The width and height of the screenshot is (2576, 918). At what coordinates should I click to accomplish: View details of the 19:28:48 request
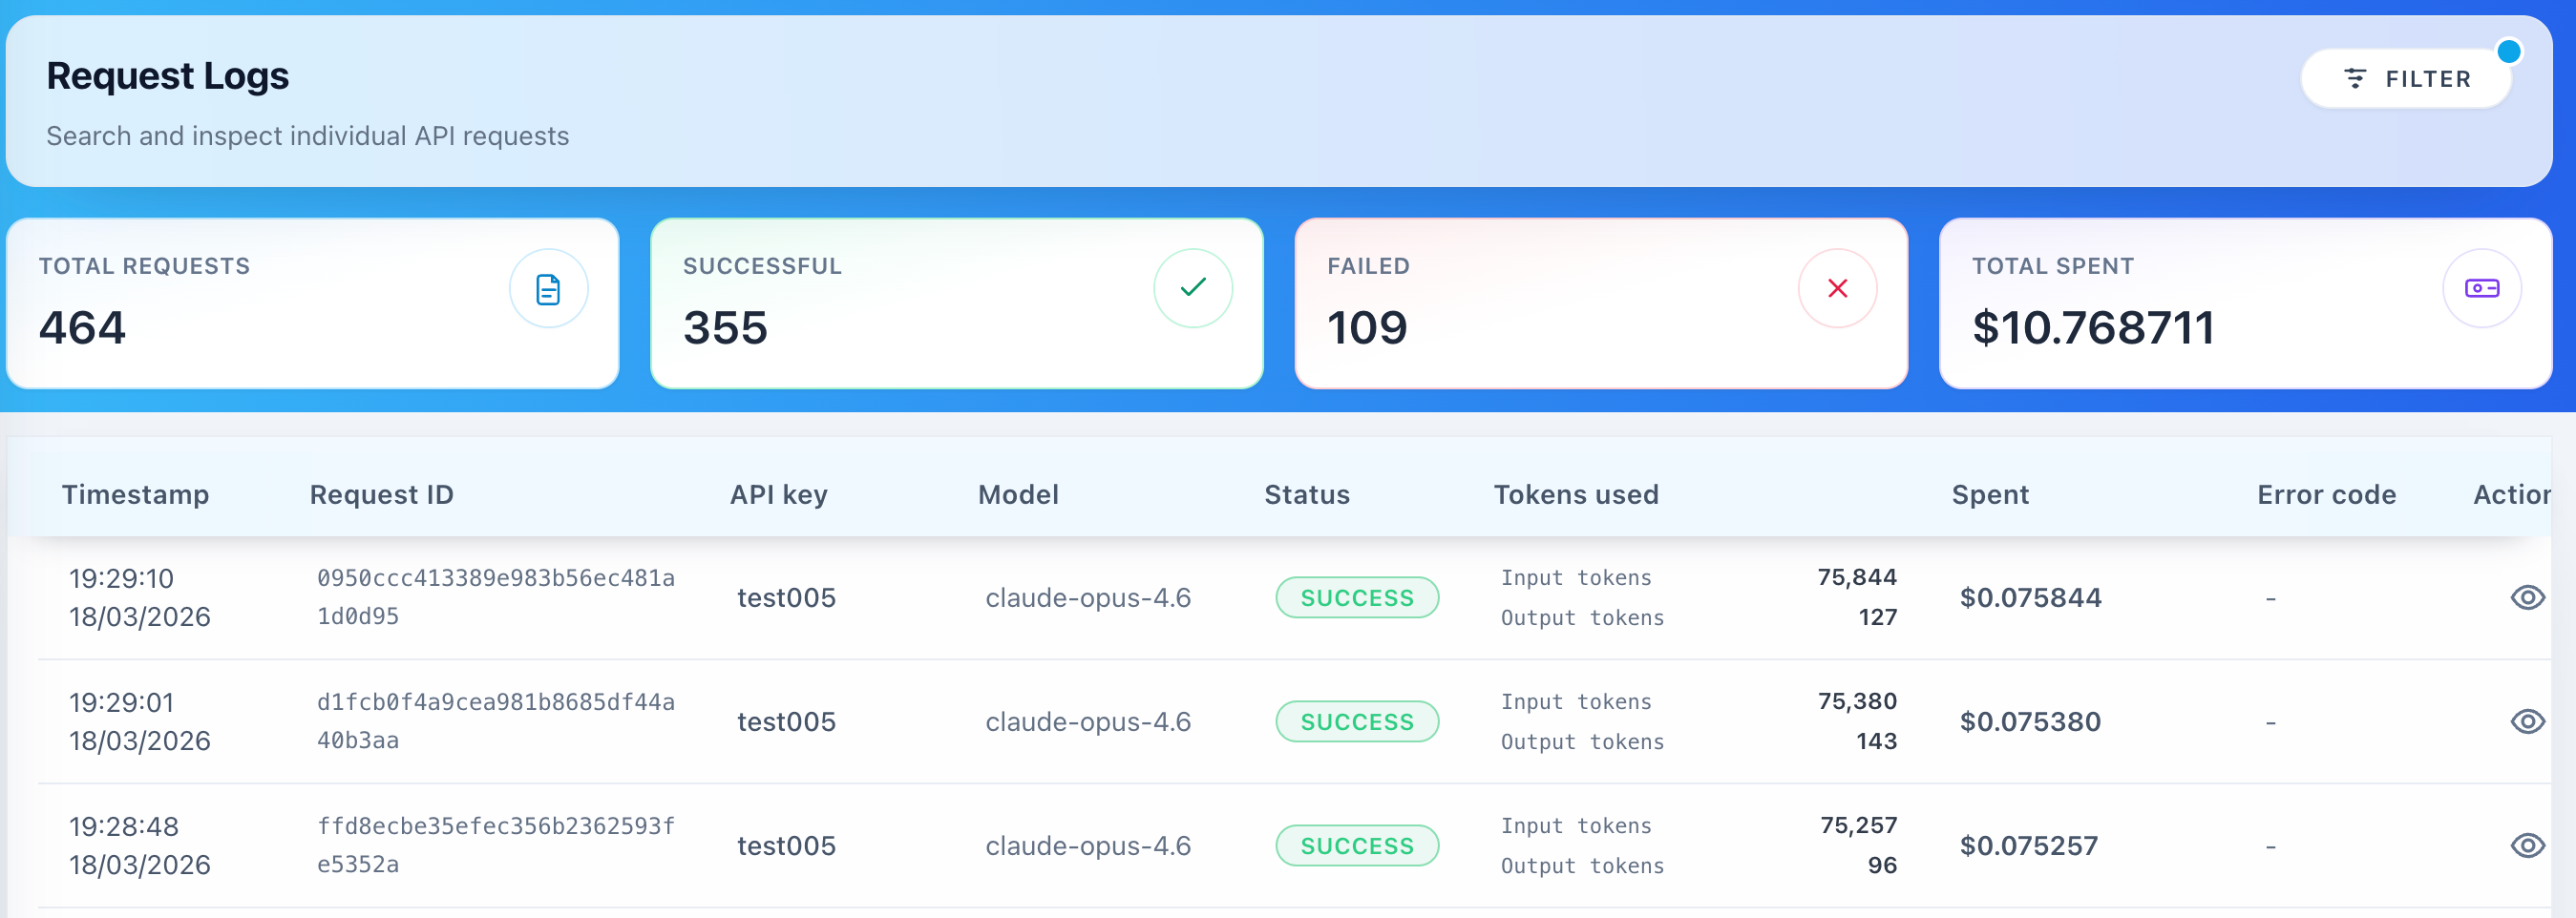(2527, 846)
